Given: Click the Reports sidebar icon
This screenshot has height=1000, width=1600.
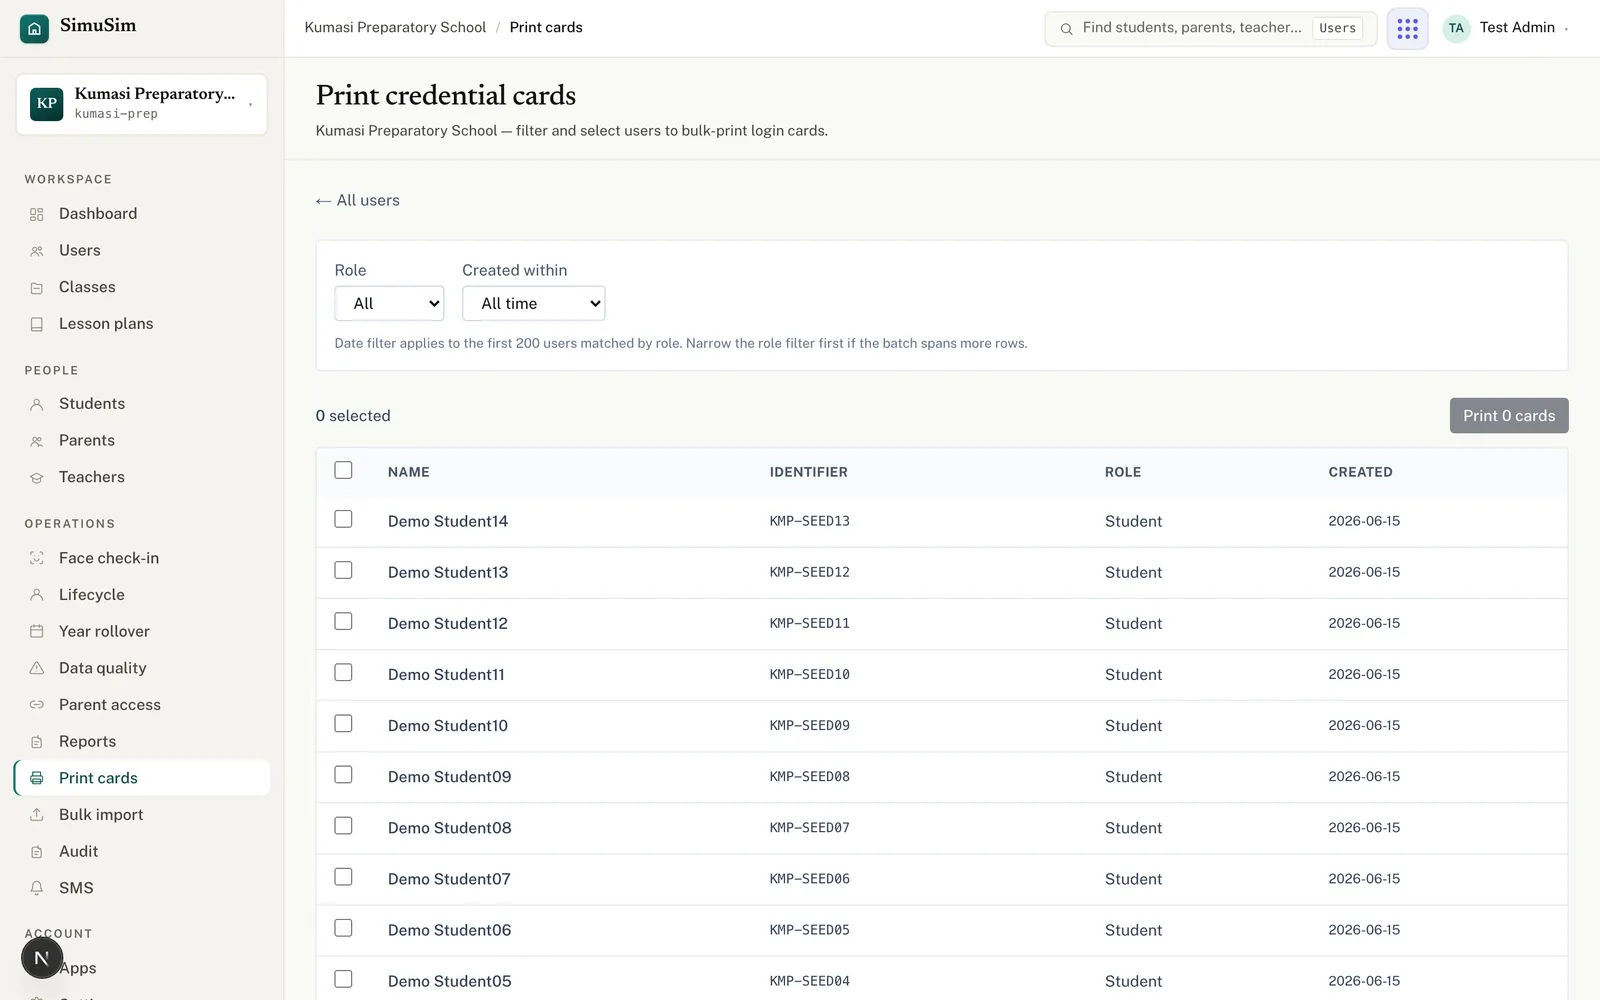Looking at the screenshot, I should click(37, 742).
